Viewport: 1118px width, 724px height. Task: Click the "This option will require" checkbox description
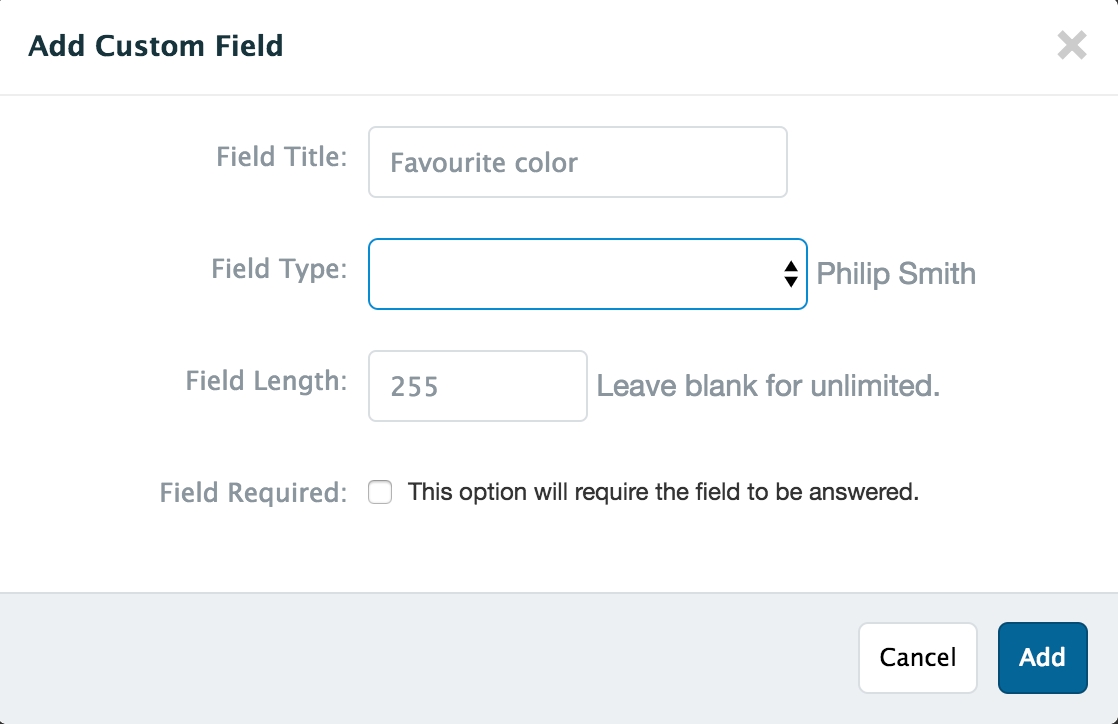tap(663, 492)
